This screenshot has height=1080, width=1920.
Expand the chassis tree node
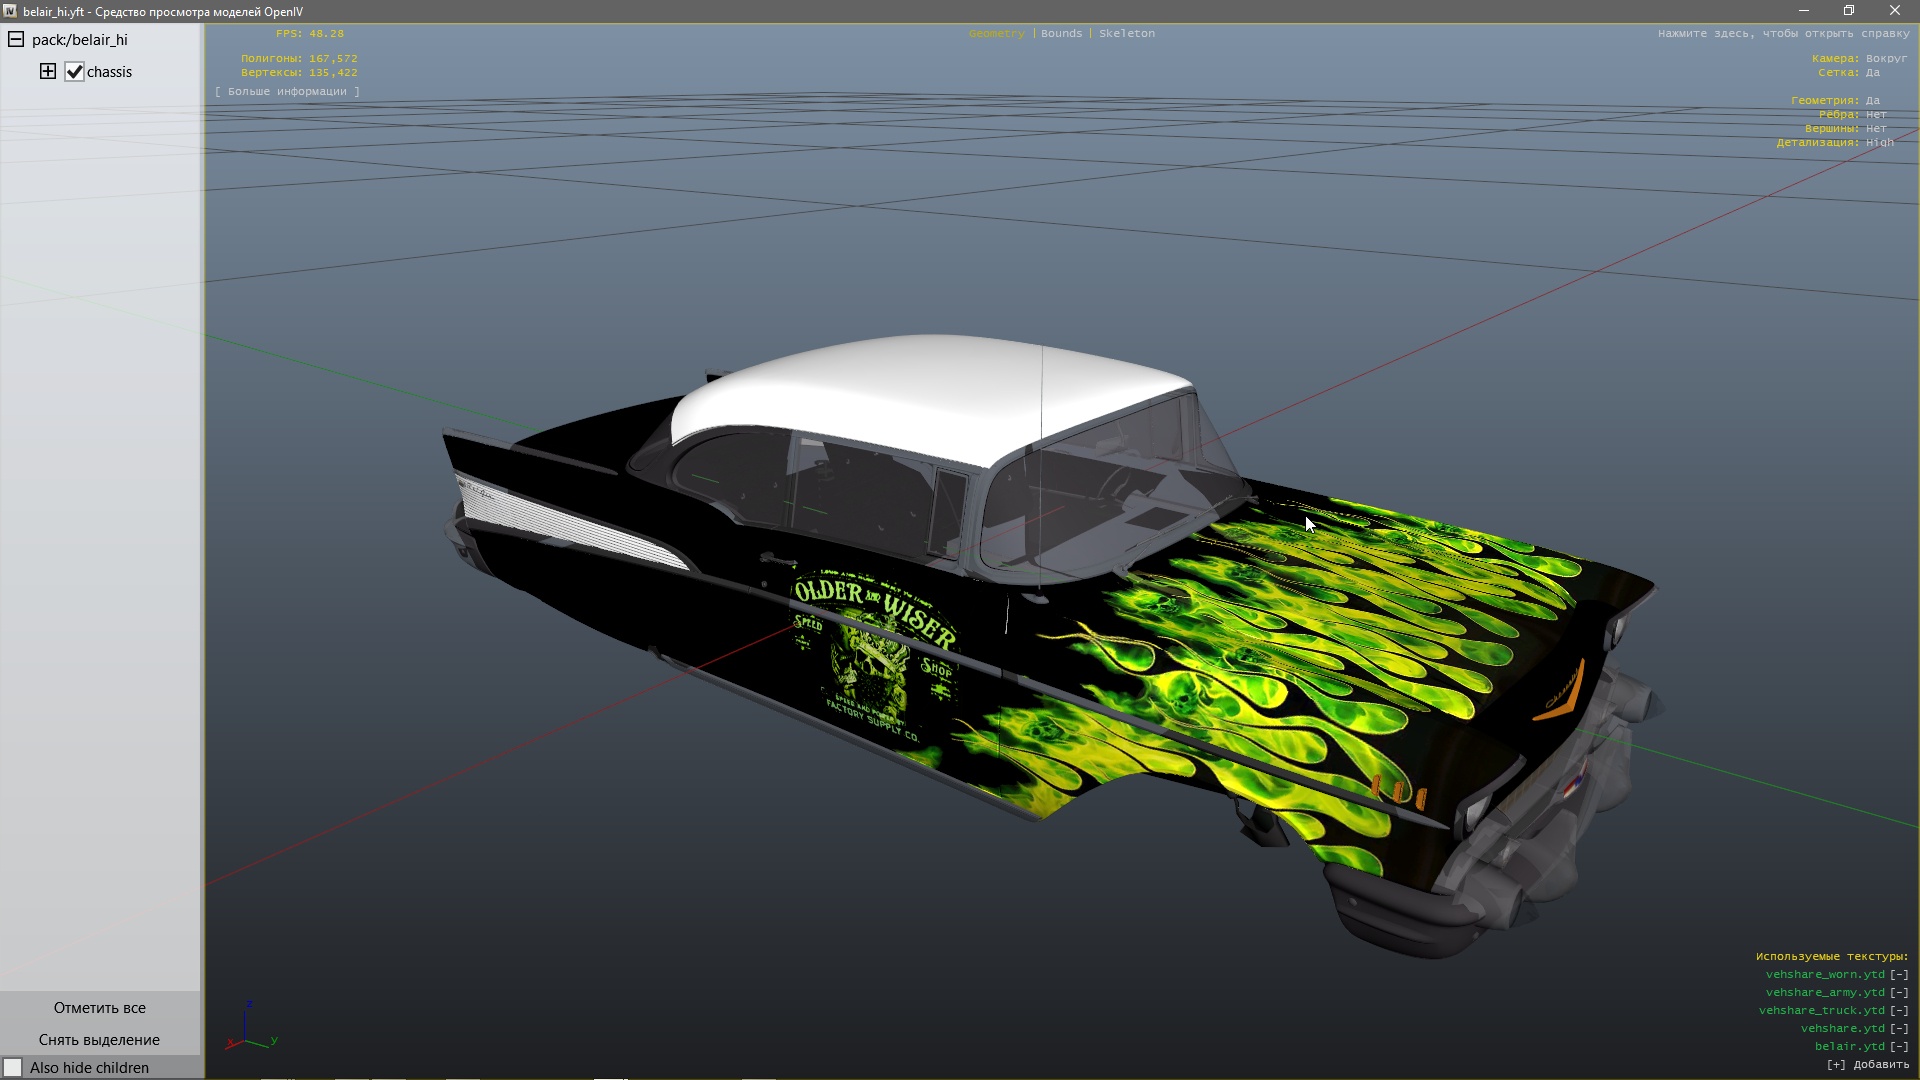click(x=48, y=71)
